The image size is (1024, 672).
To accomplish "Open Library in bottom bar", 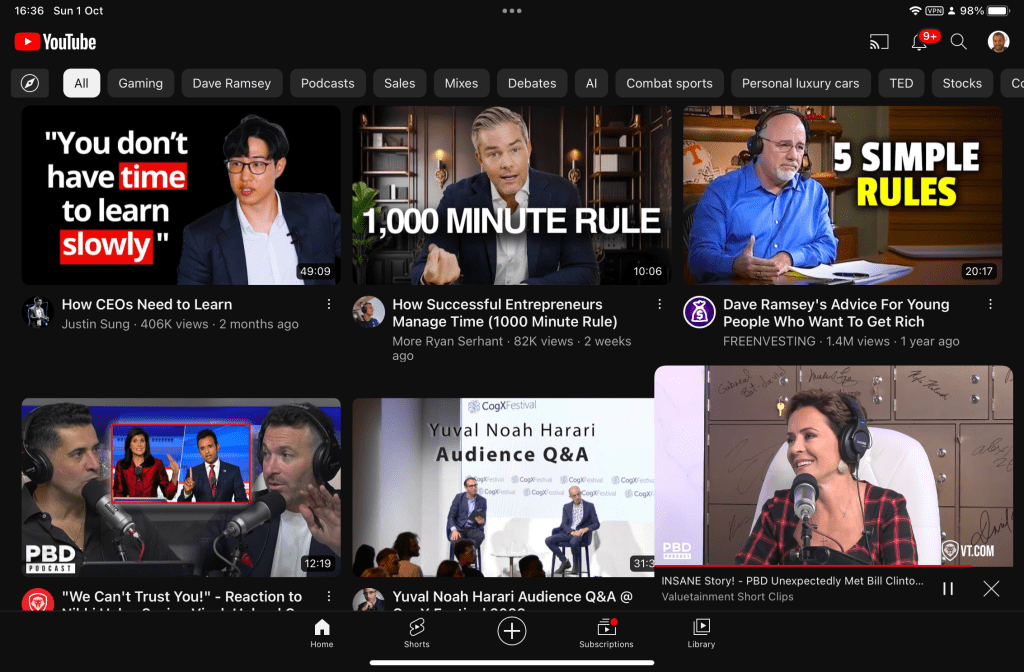I will point(701,633).
